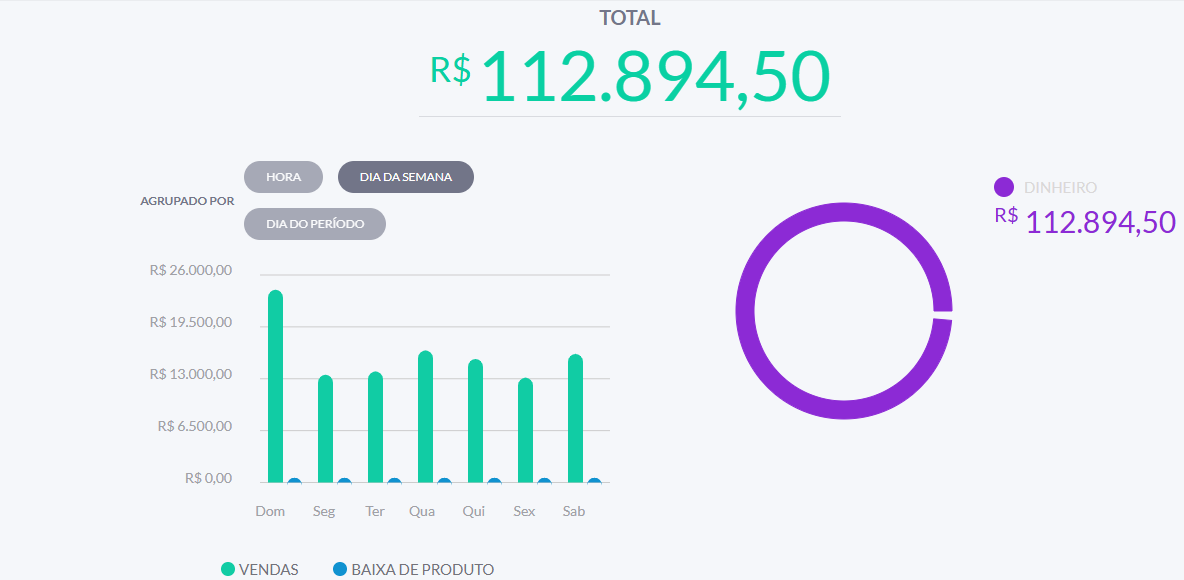
Task: Click the Qua axis label
Action: tap(422, 511)
